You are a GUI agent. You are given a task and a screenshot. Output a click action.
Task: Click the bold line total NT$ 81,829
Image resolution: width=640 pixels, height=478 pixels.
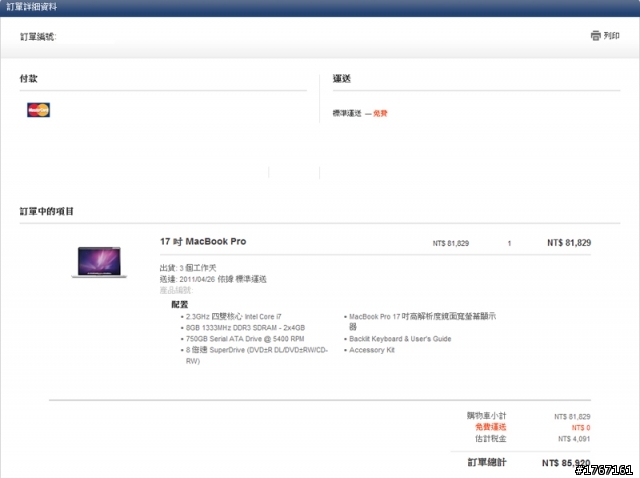[569, 243]
